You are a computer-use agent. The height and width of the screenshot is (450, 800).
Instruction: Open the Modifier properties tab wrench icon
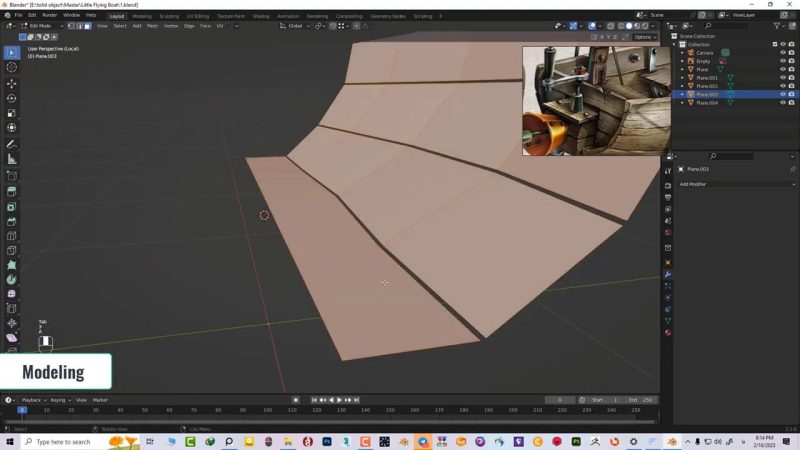667,274
